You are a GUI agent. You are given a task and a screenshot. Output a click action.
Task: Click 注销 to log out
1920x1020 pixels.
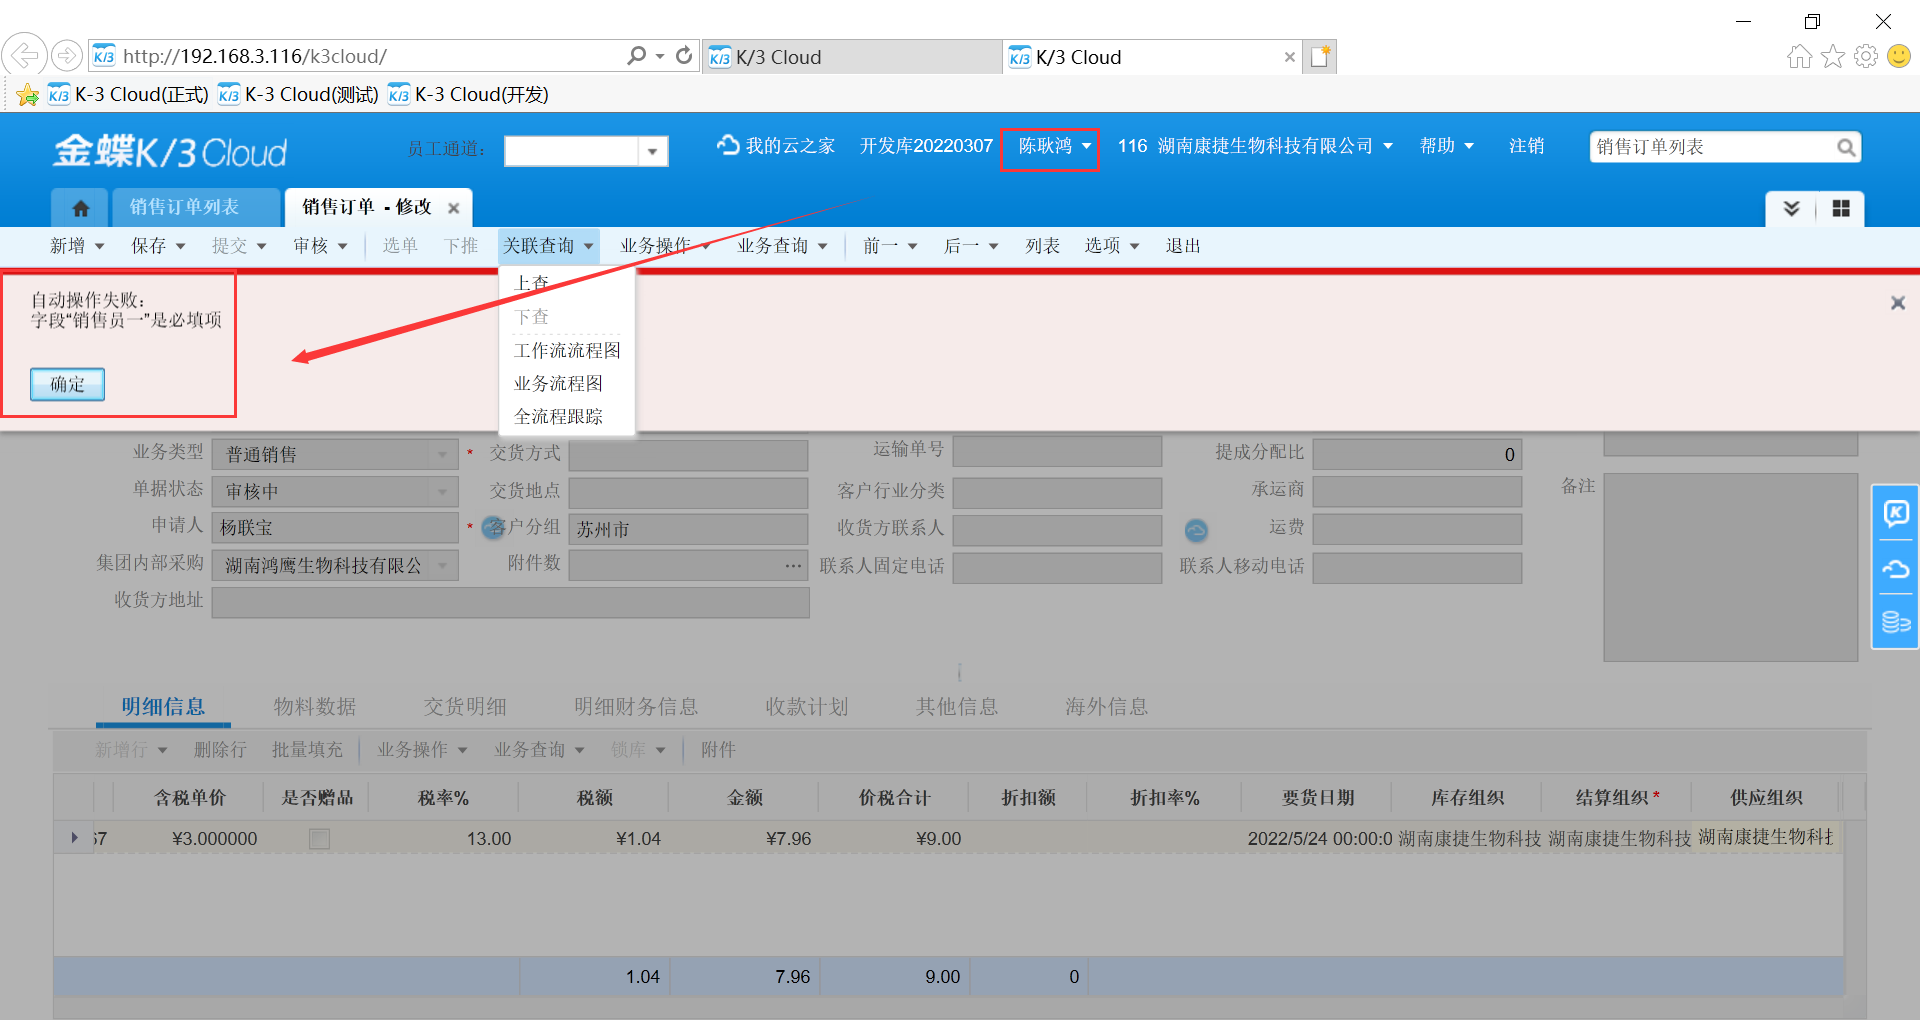click(x=1527, y=146)
